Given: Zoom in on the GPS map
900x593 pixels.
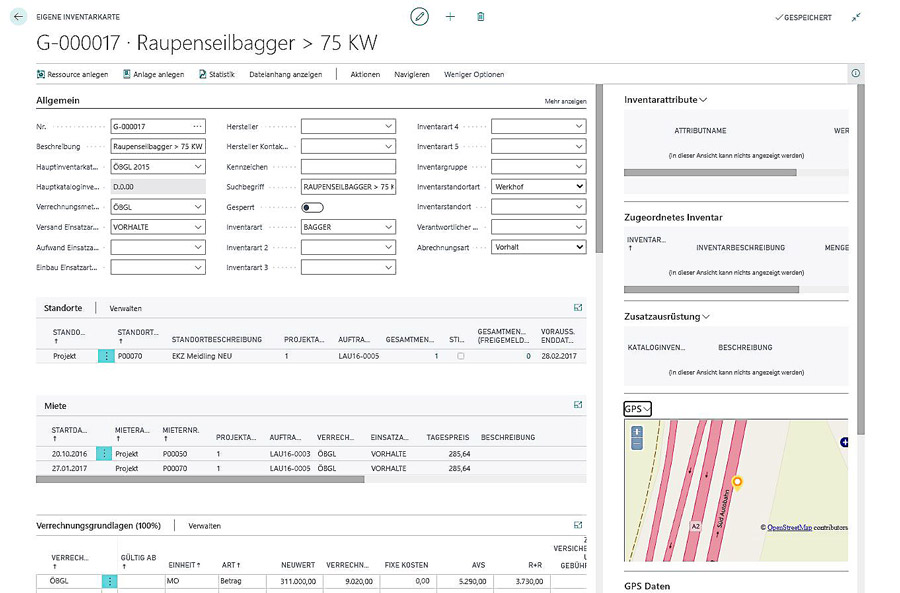Looking at the screenshot, I should click(x=637, y=432).
